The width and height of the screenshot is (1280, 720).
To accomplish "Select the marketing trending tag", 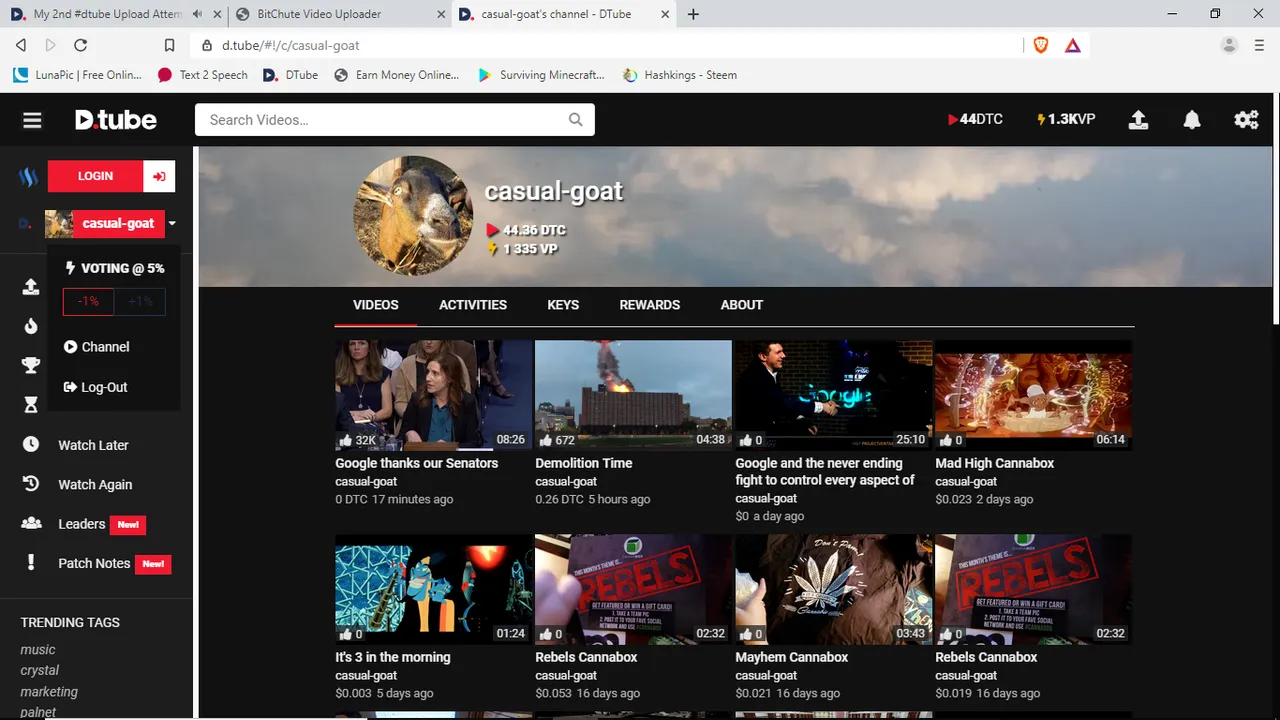I will point(49,691).
